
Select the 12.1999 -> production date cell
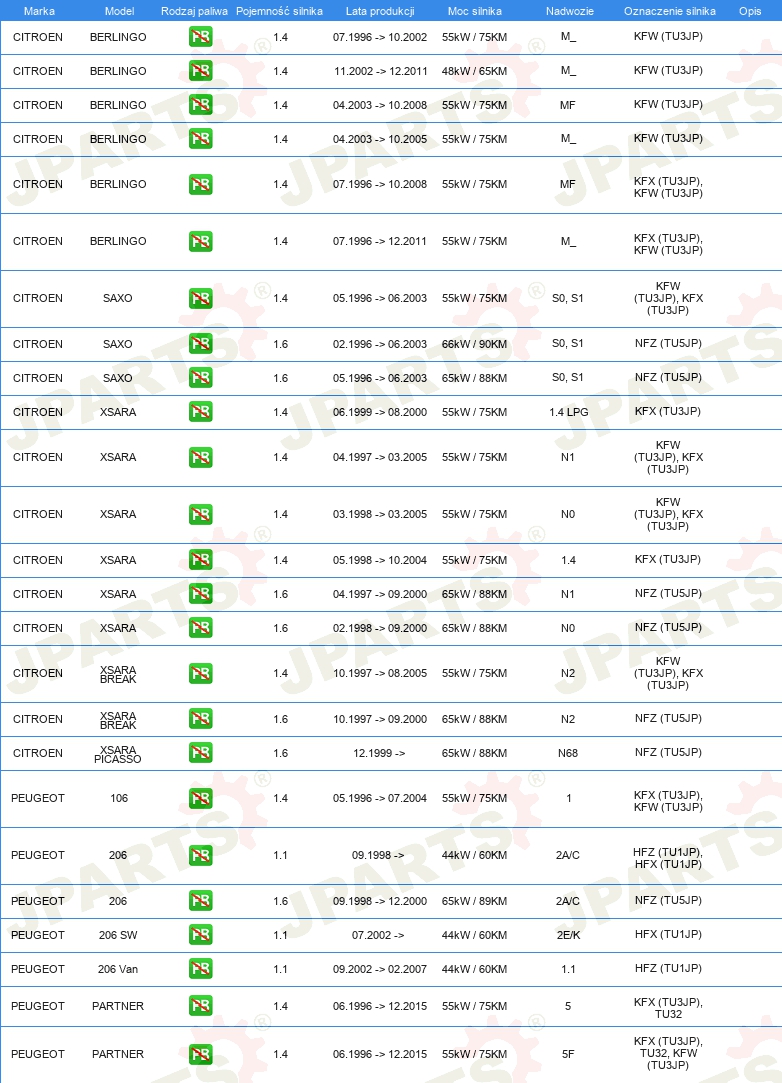point(379,753)
